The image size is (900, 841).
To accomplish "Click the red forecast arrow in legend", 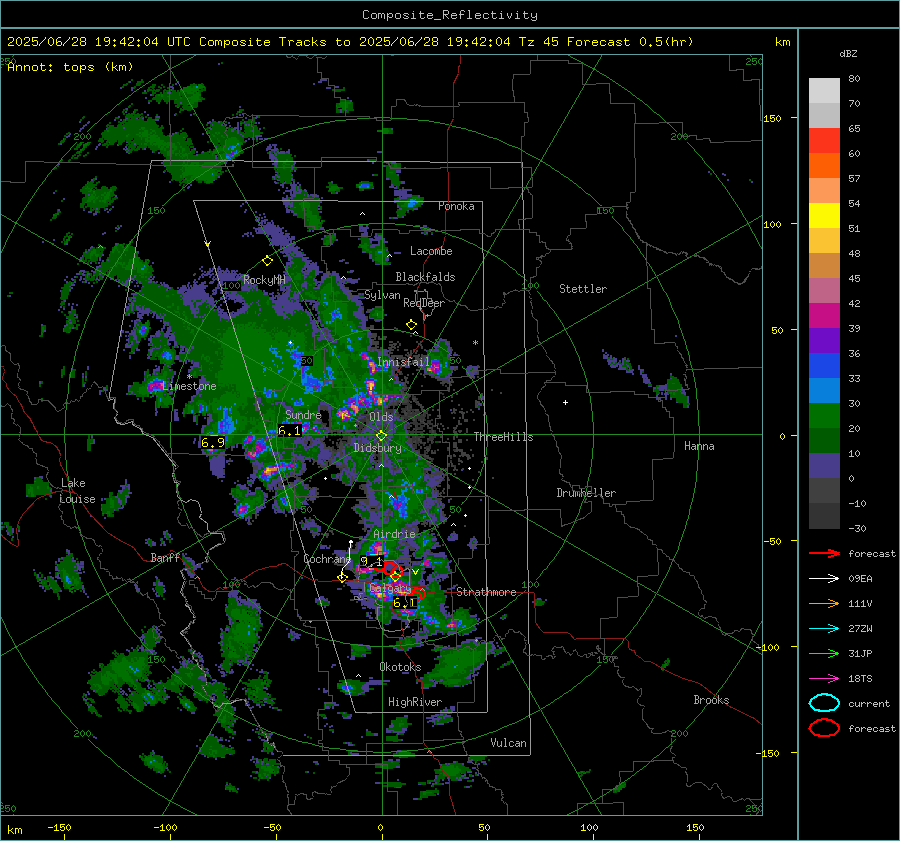I will 824,553.
